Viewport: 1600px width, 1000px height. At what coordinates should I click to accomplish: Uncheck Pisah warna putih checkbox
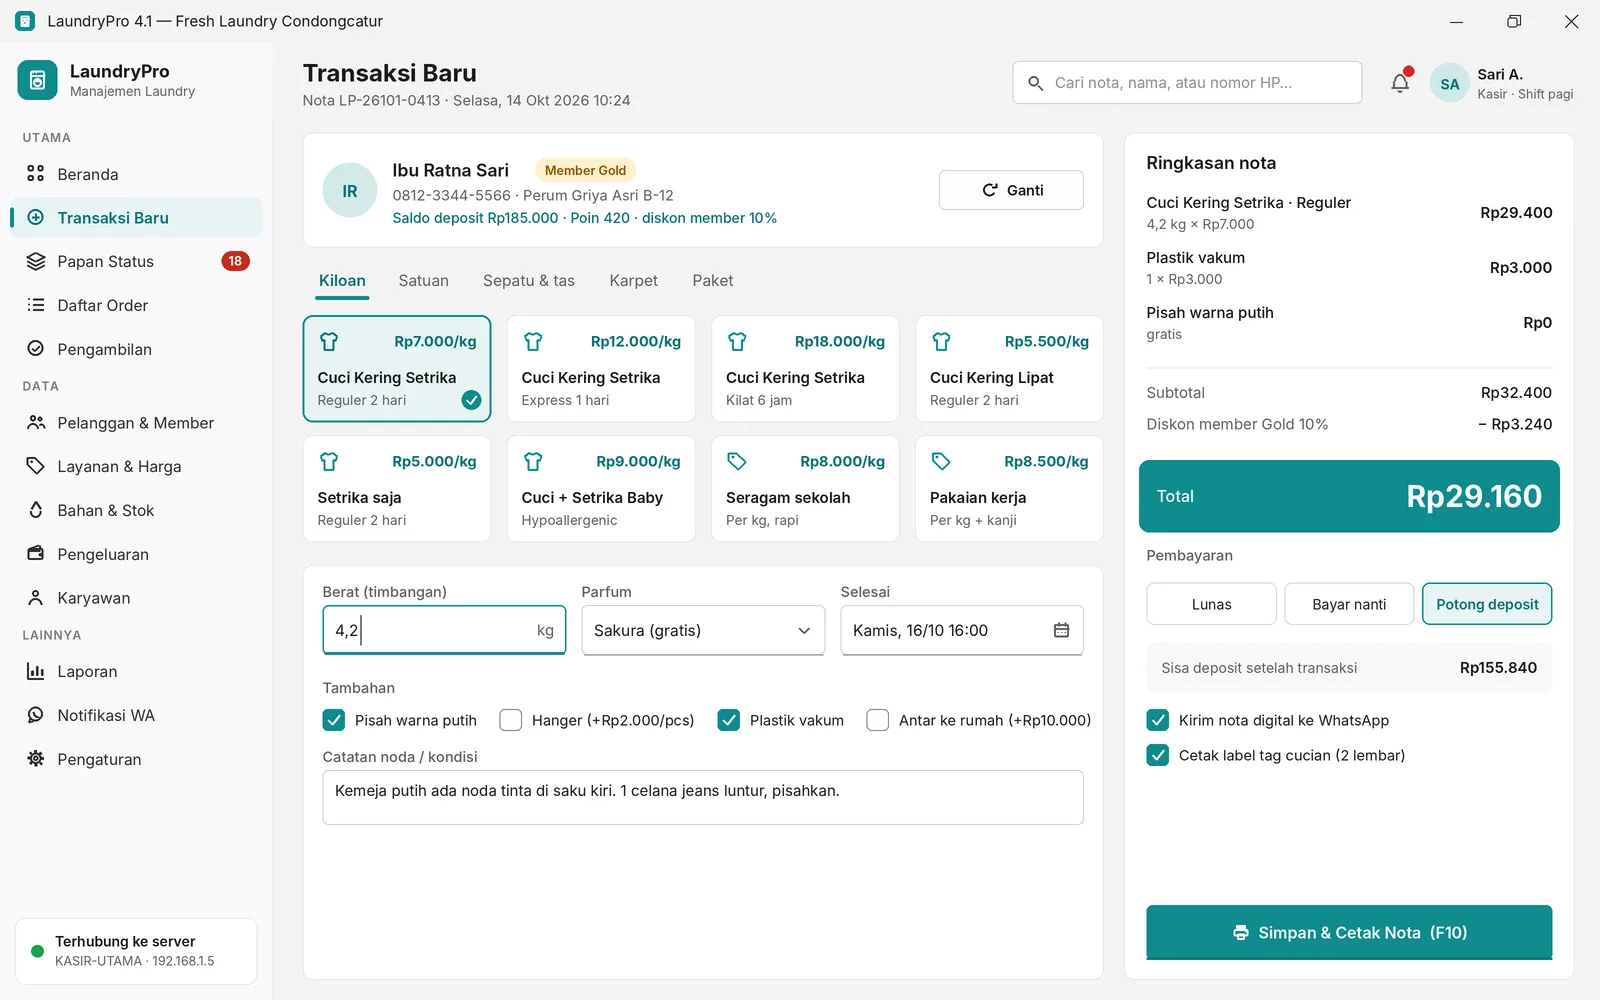334,720
